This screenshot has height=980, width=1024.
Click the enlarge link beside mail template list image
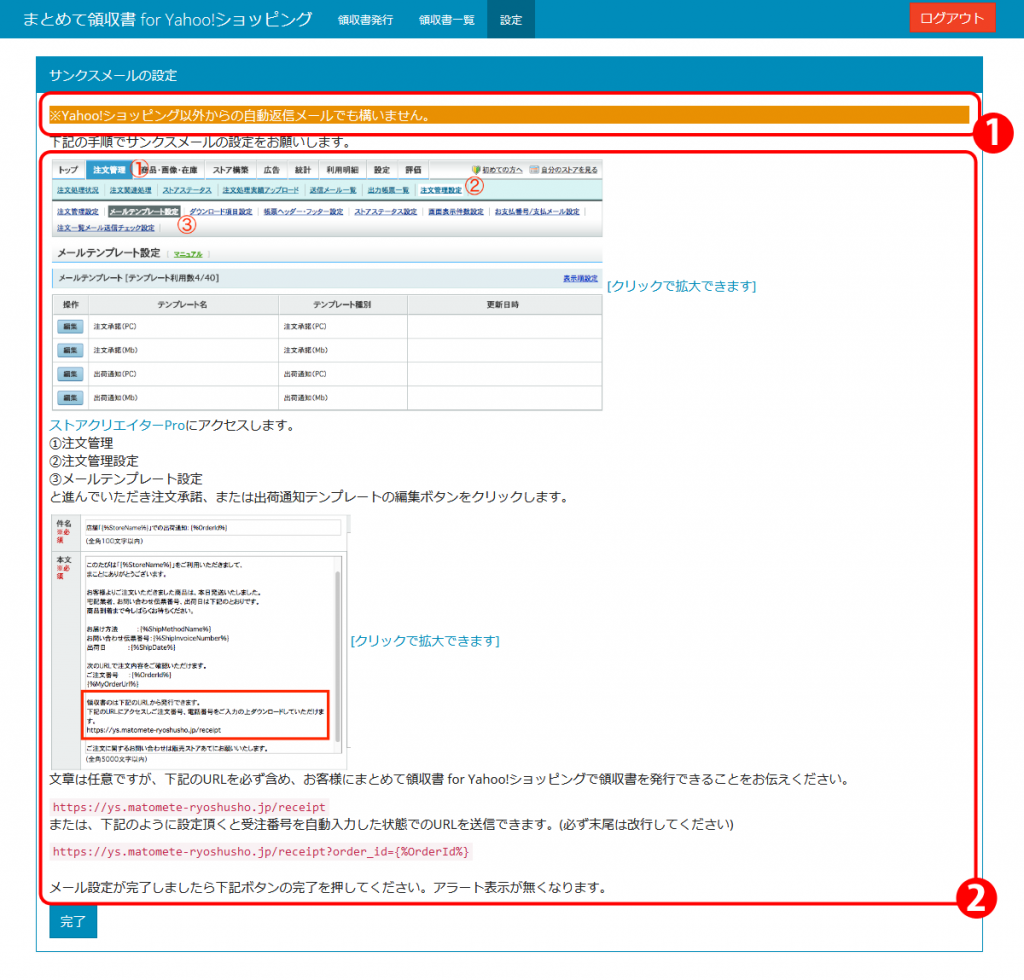coord(681,286)
